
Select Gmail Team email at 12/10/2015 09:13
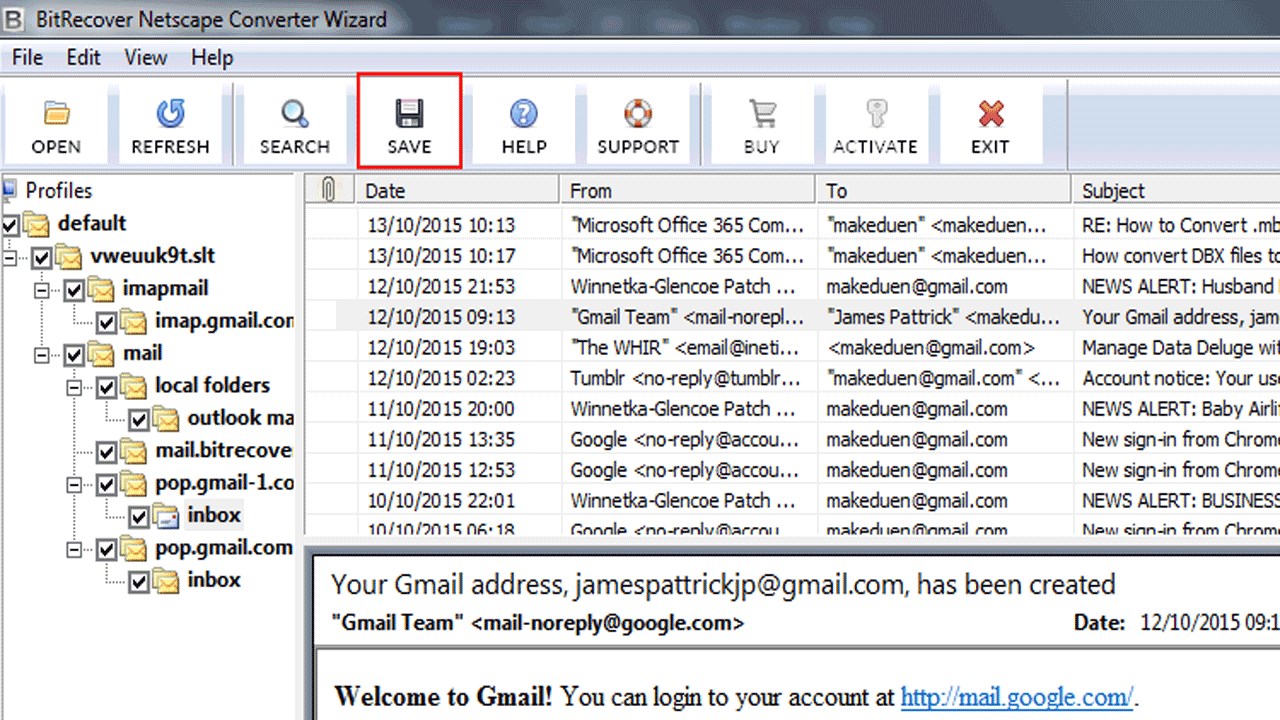coord(792,317)
